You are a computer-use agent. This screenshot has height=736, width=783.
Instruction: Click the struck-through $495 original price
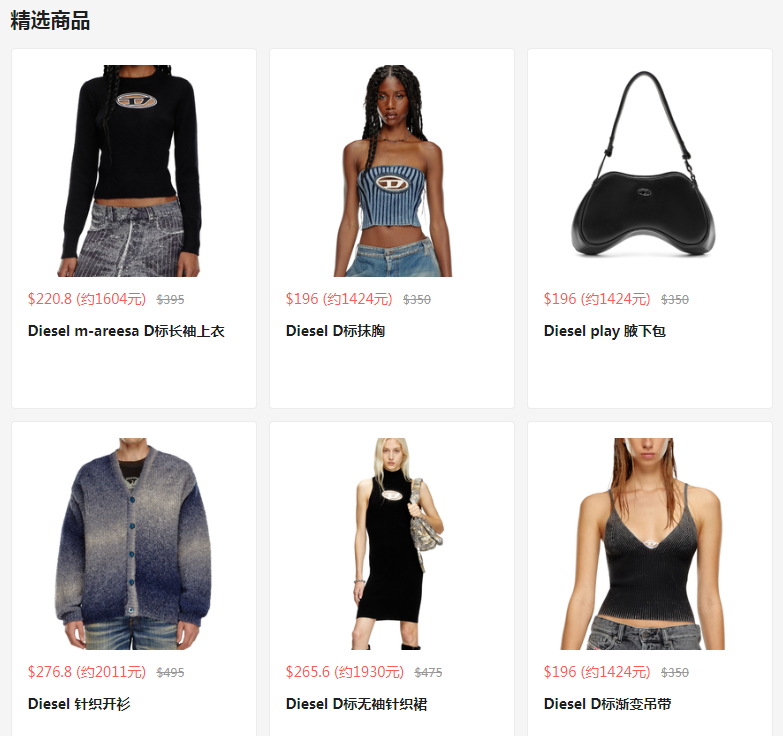(170, 673)
